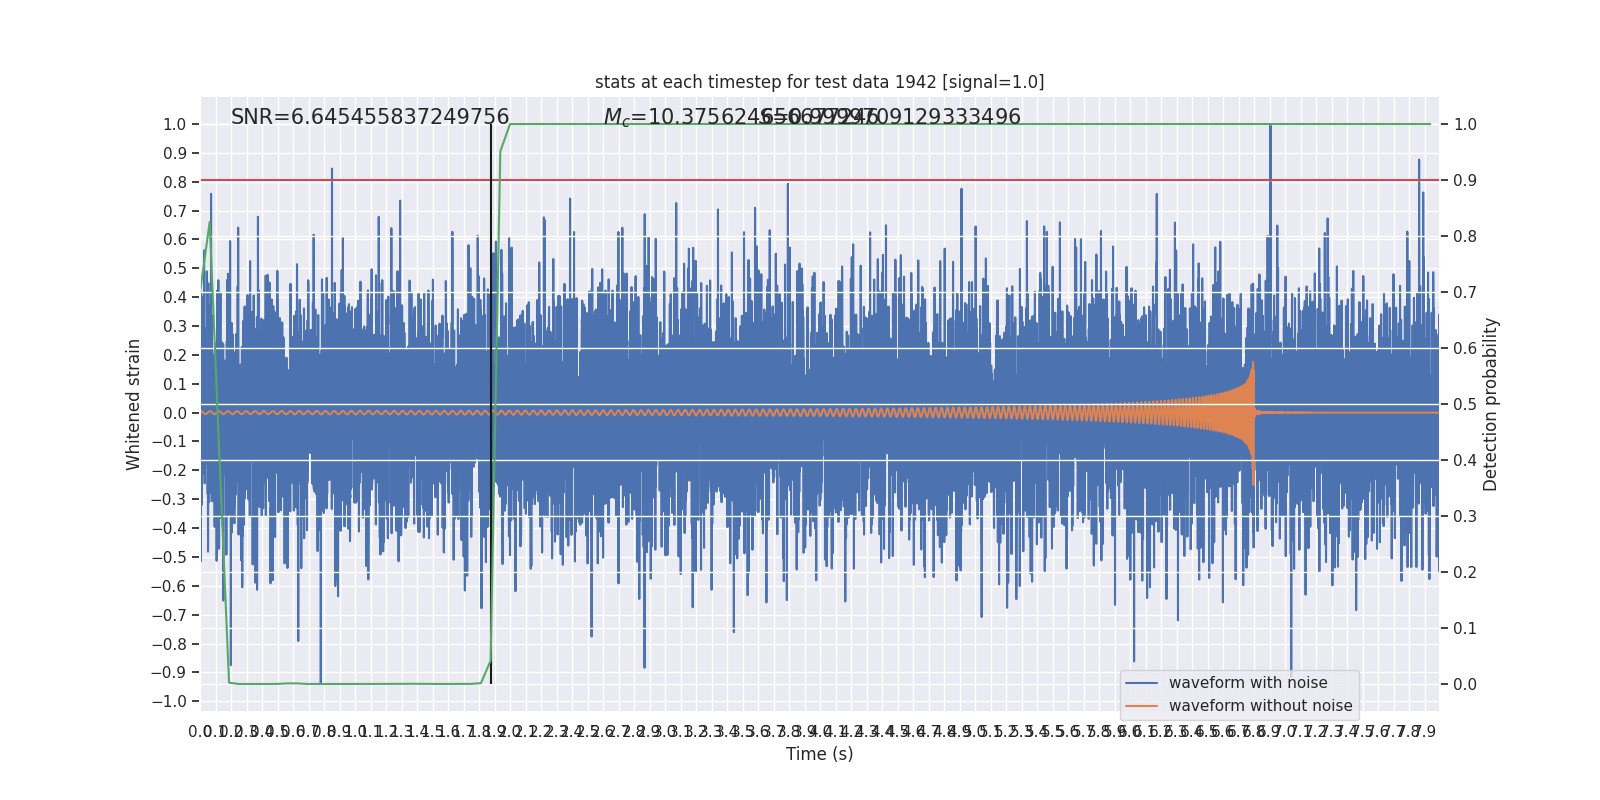Click Whitened strain tick label 0.2
1600x800 pixels.
[x=175, y=356]
